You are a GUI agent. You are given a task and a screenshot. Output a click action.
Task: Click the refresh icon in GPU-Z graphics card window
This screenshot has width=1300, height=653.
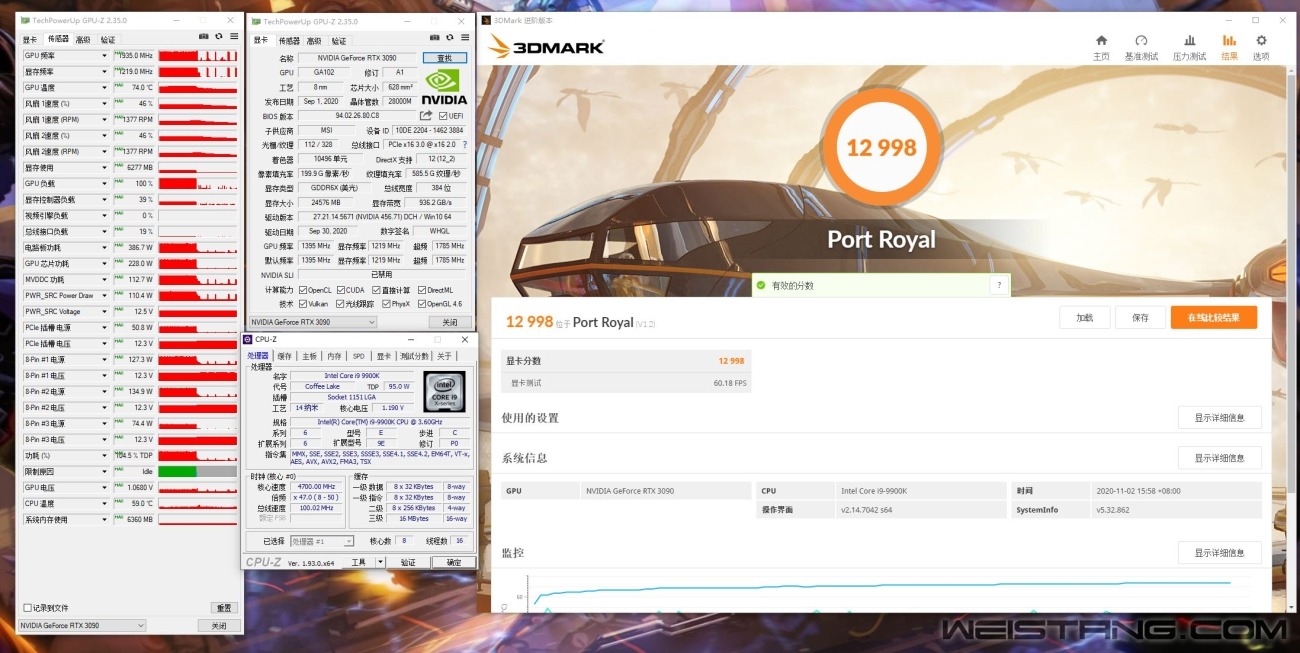tap(451, 37)
